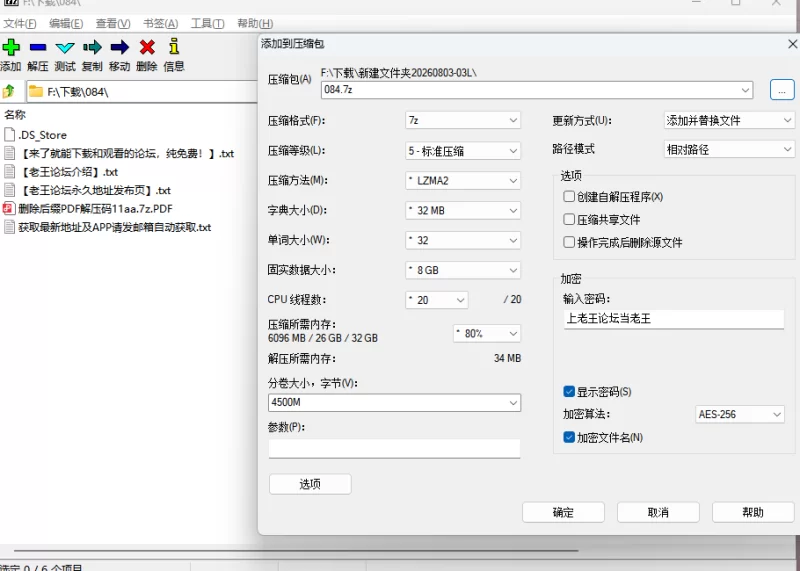Click 取消 button
Screen dimensions: 800x571
[658, 512]
